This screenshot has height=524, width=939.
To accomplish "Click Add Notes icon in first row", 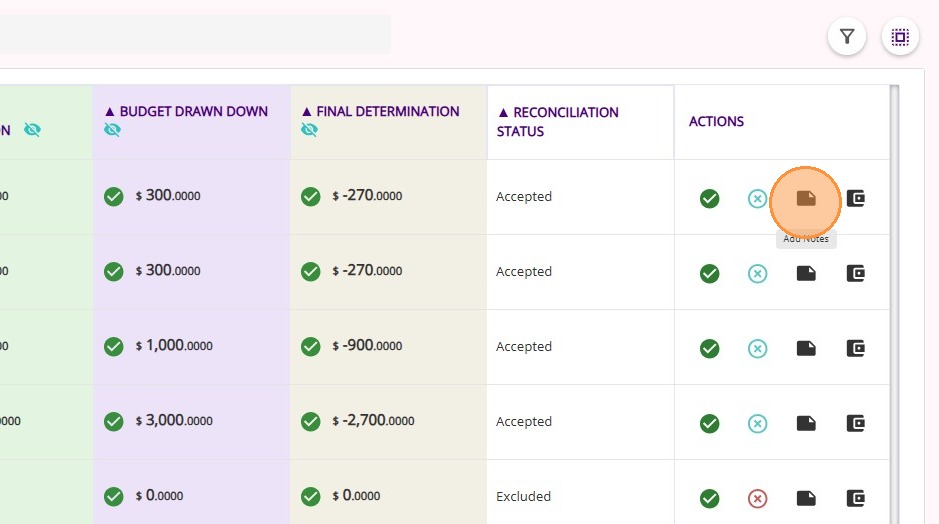I will pyautogui.click(x=806, y=198).
